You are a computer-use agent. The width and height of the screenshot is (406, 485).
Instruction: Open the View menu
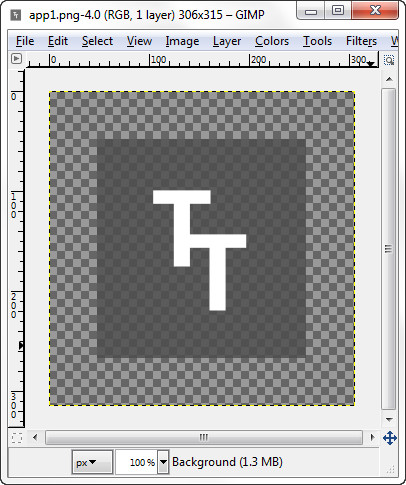click(x=139, y=41)
